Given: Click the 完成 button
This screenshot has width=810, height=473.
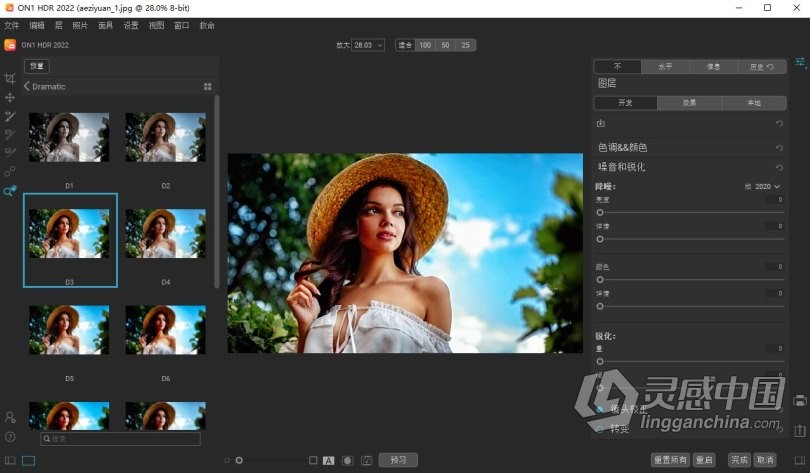Looking at the screenshot, I should [739, 460].
